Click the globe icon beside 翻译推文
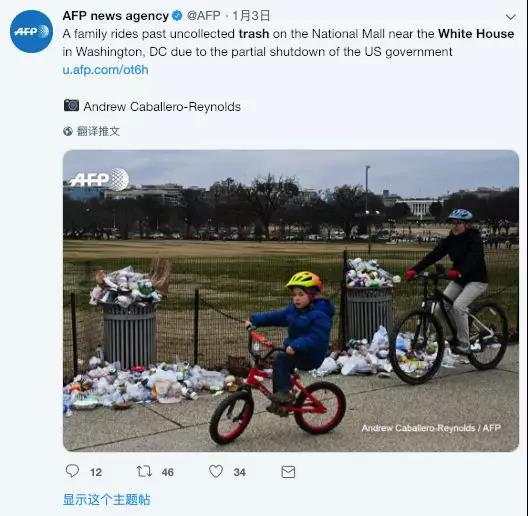The height and width of the screenshot is (516, 528). click(68, 131)
